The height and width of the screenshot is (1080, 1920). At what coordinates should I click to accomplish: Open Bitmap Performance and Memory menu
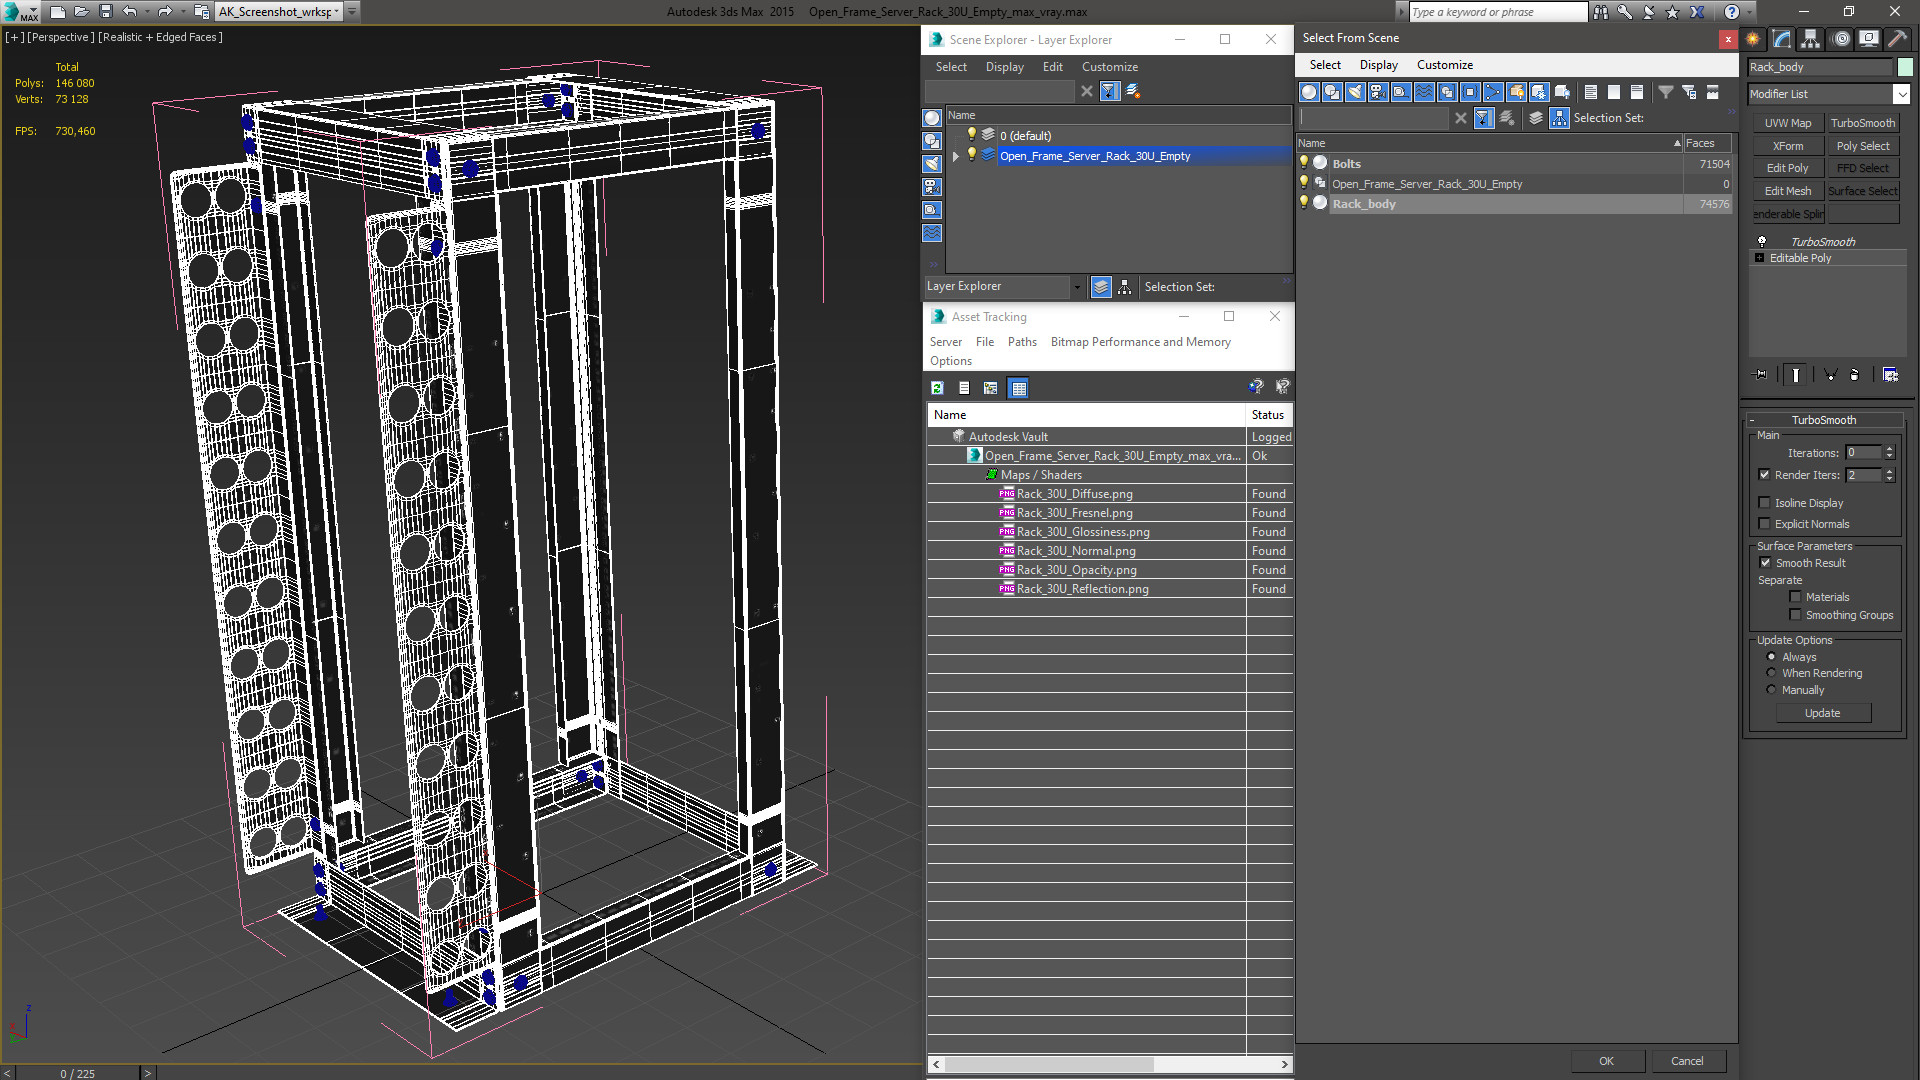(x=1140, y=342)
